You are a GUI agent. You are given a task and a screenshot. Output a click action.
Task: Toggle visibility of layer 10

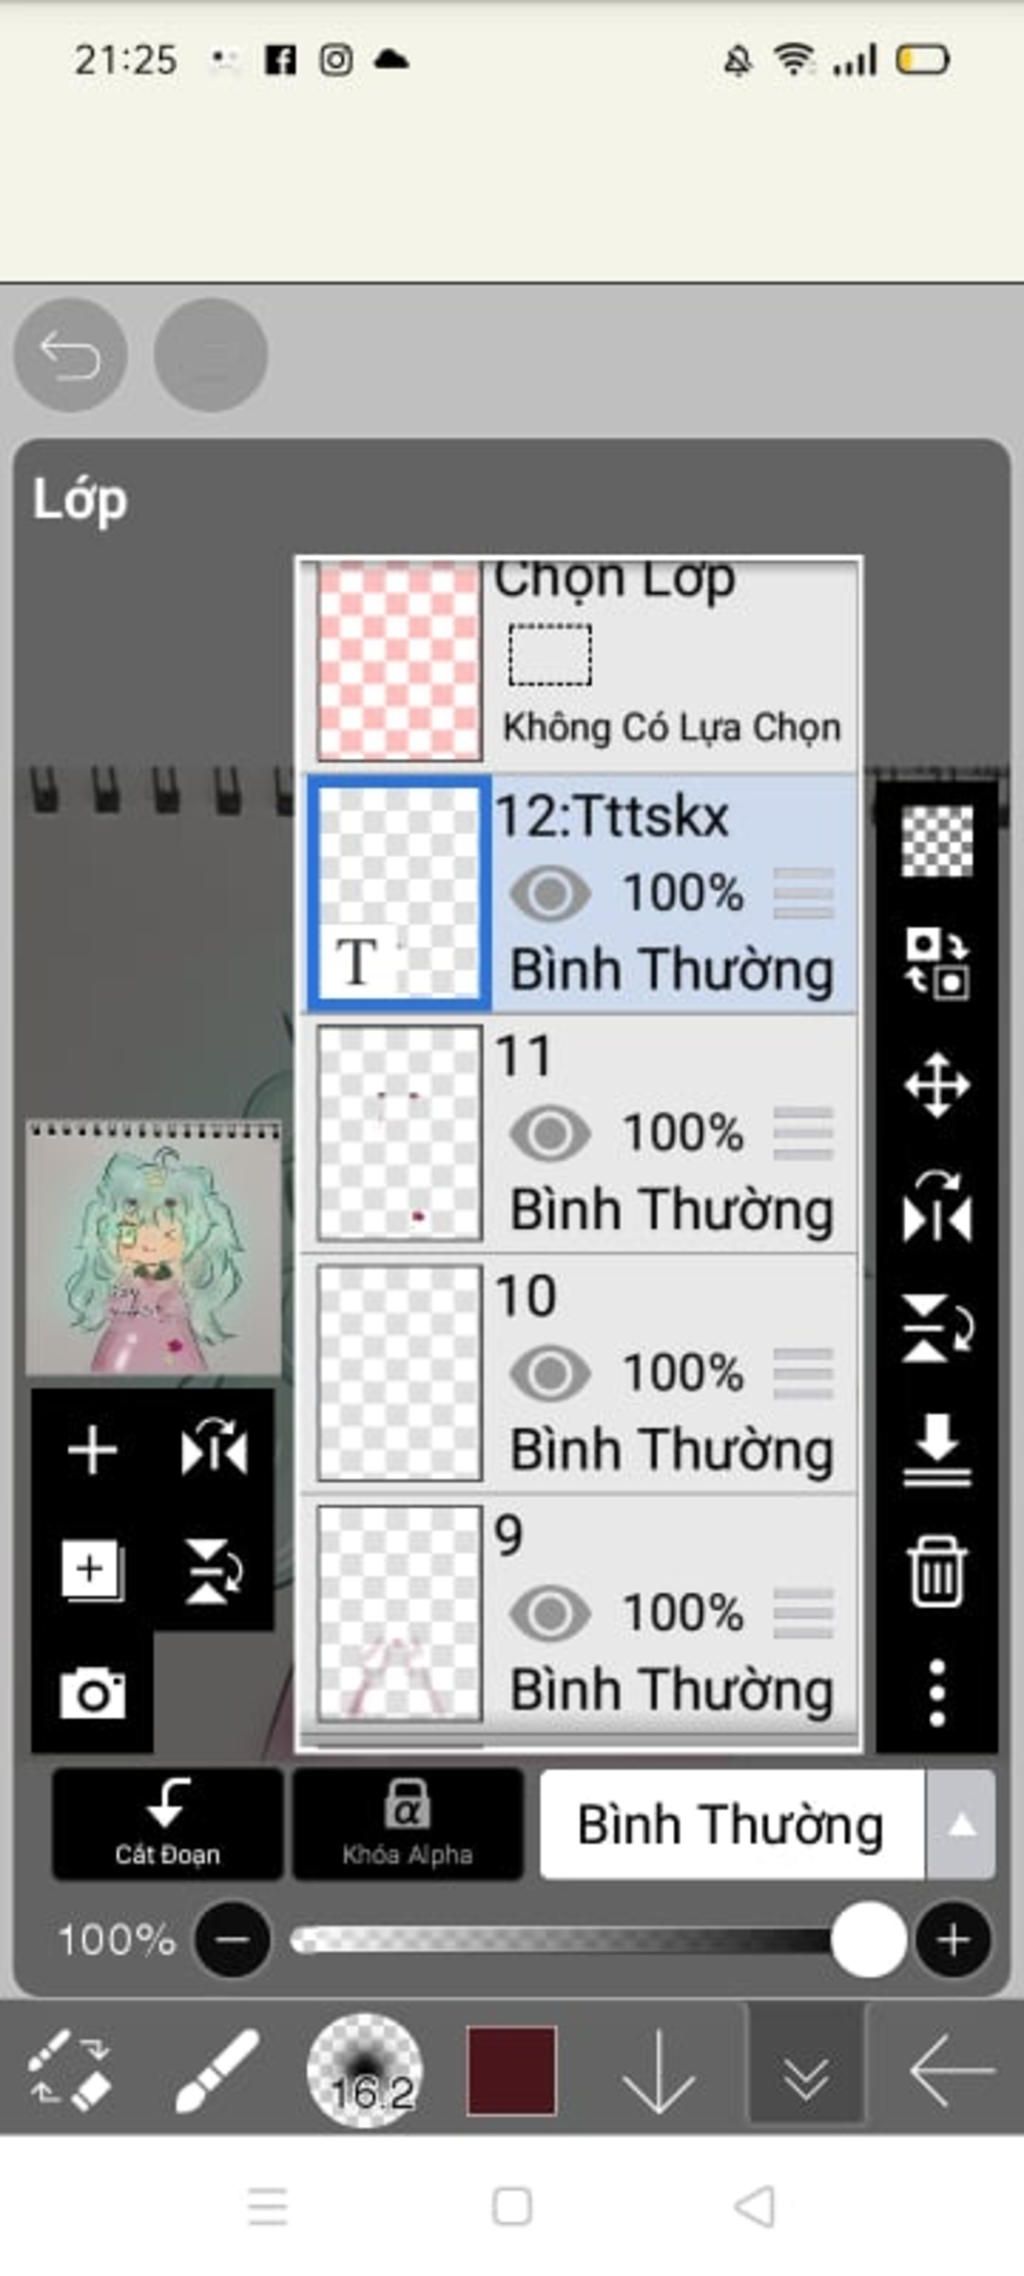click(550, 1373)
